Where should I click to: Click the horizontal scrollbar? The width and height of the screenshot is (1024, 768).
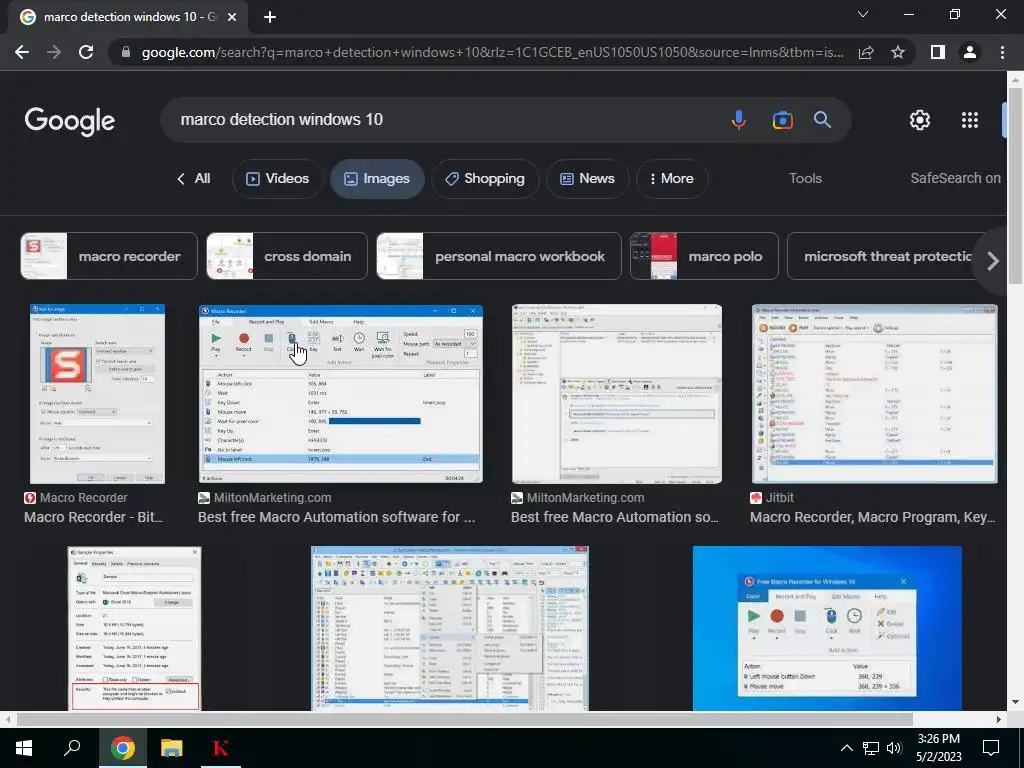tap(464, 719)
